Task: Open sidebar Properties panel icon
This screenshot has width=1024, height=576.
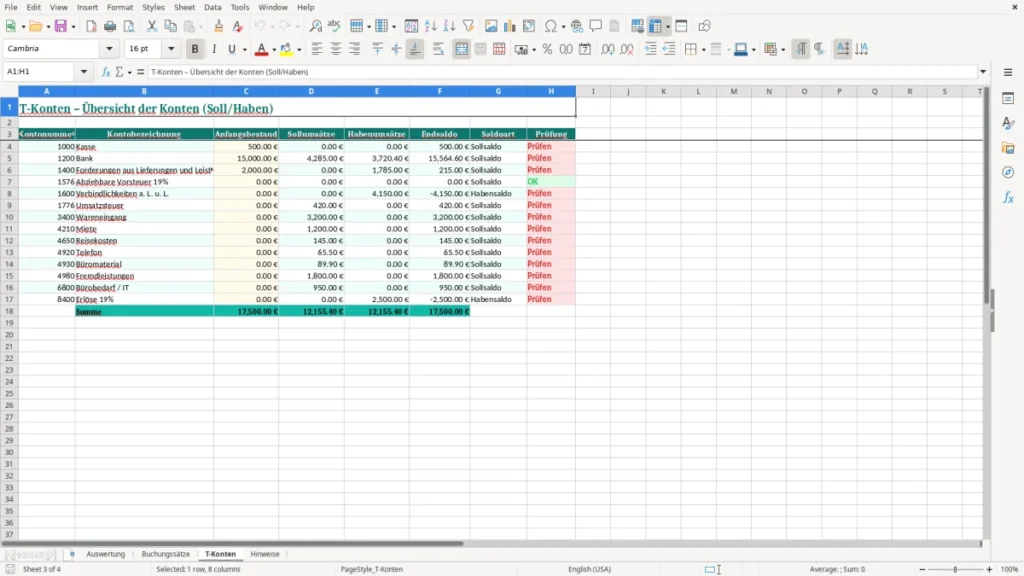Action: pos(1008,98)
